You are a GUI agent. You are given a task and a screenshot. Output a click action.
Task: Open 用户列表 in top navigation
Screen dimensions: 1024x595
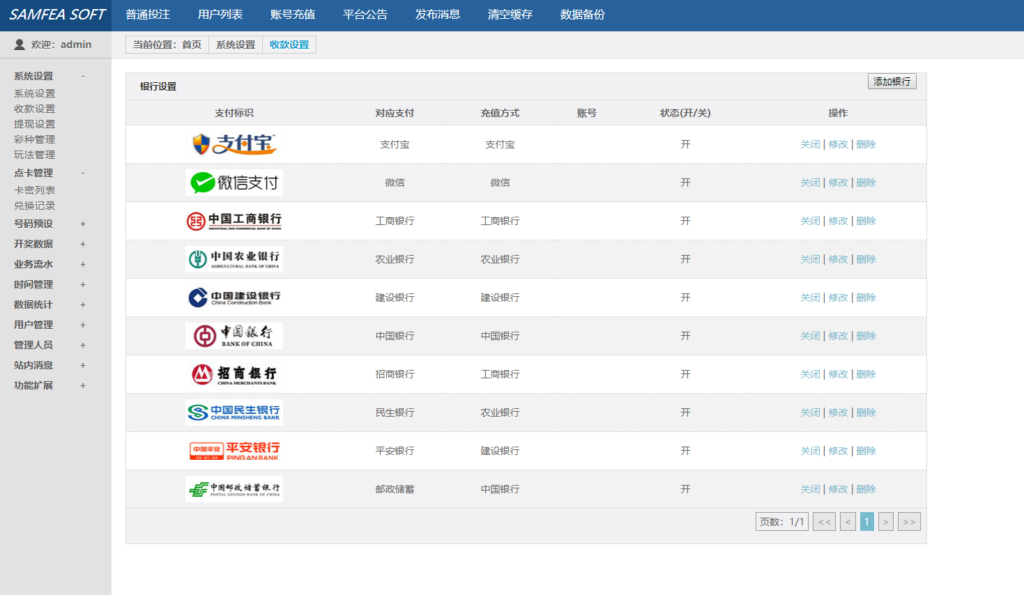point(220,14)
